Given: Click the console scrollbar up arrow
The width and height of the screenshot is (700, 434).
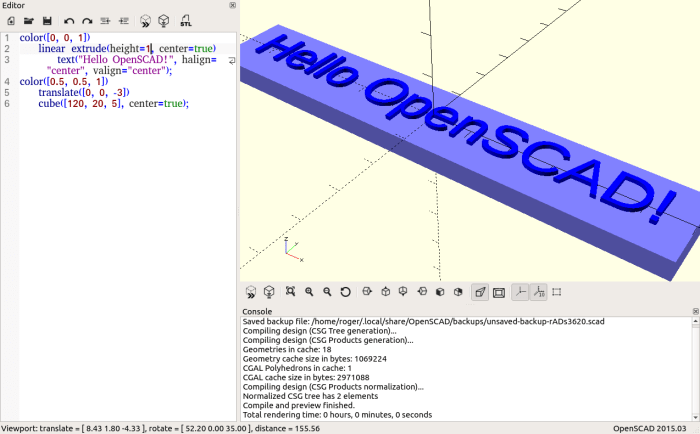Looking at the screenshot, I should click(696, 321).
